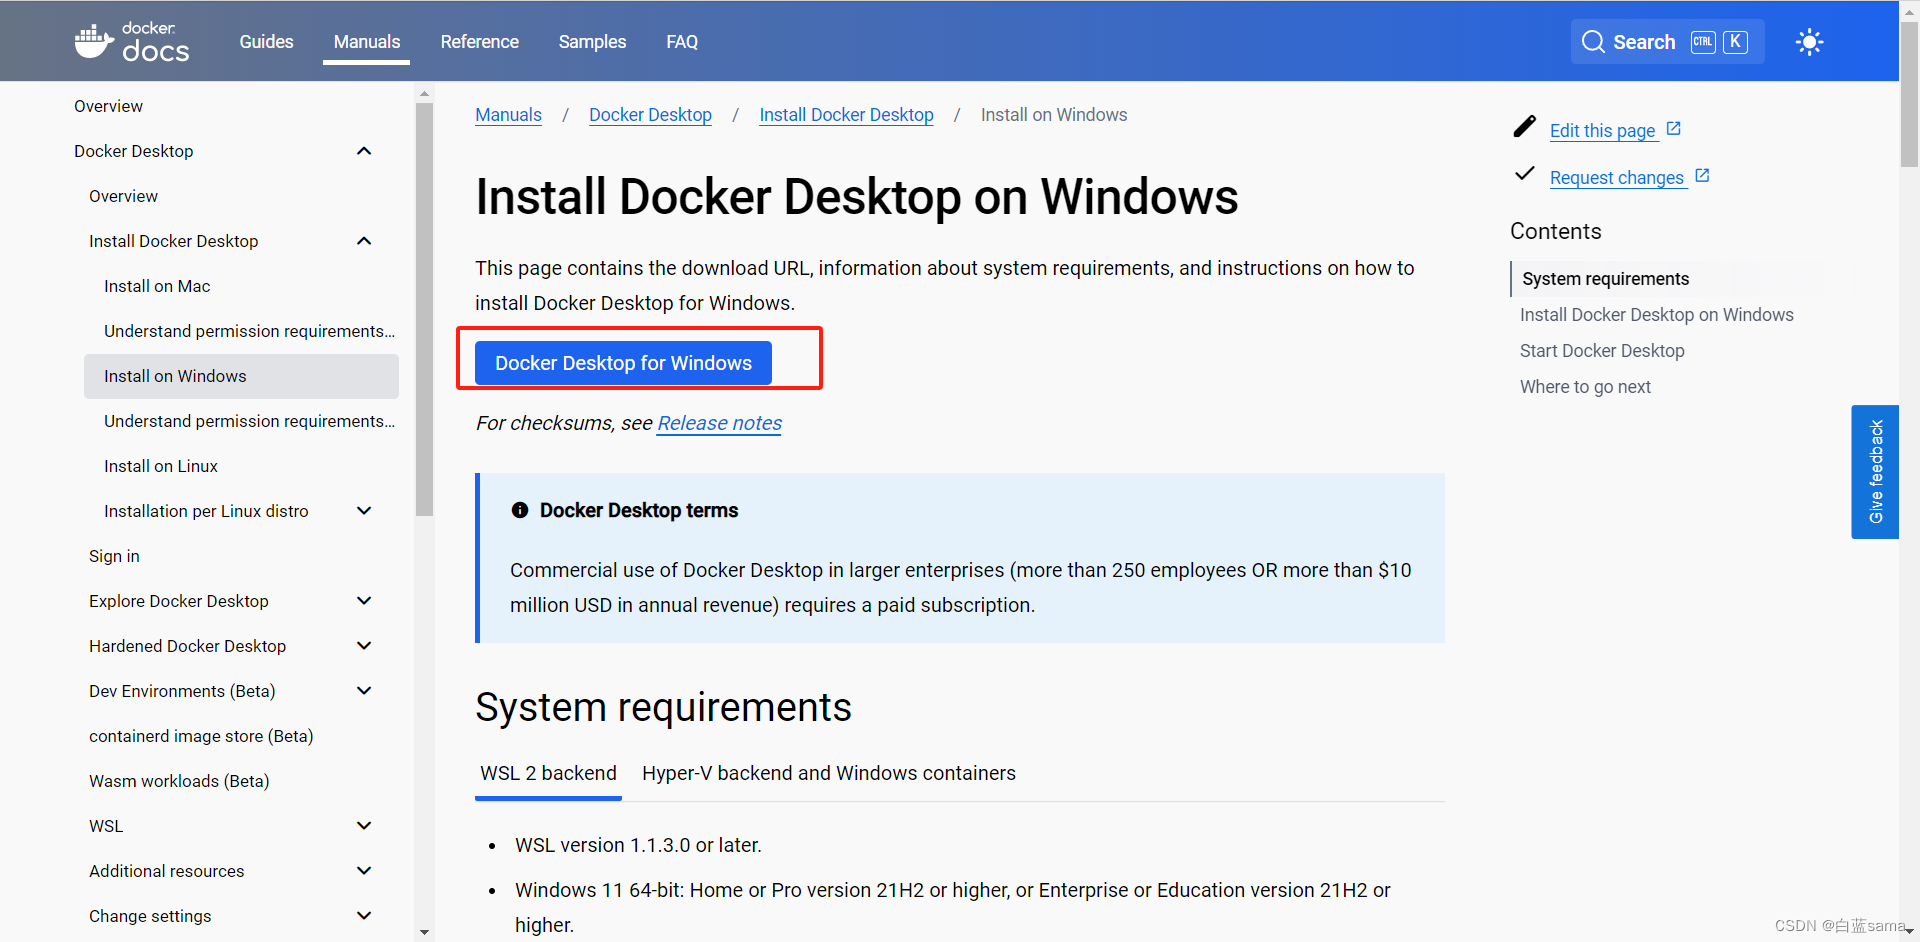Click the Install Docker Desktop breadcrumb link

pyautogui.click(x=846, y=115)
